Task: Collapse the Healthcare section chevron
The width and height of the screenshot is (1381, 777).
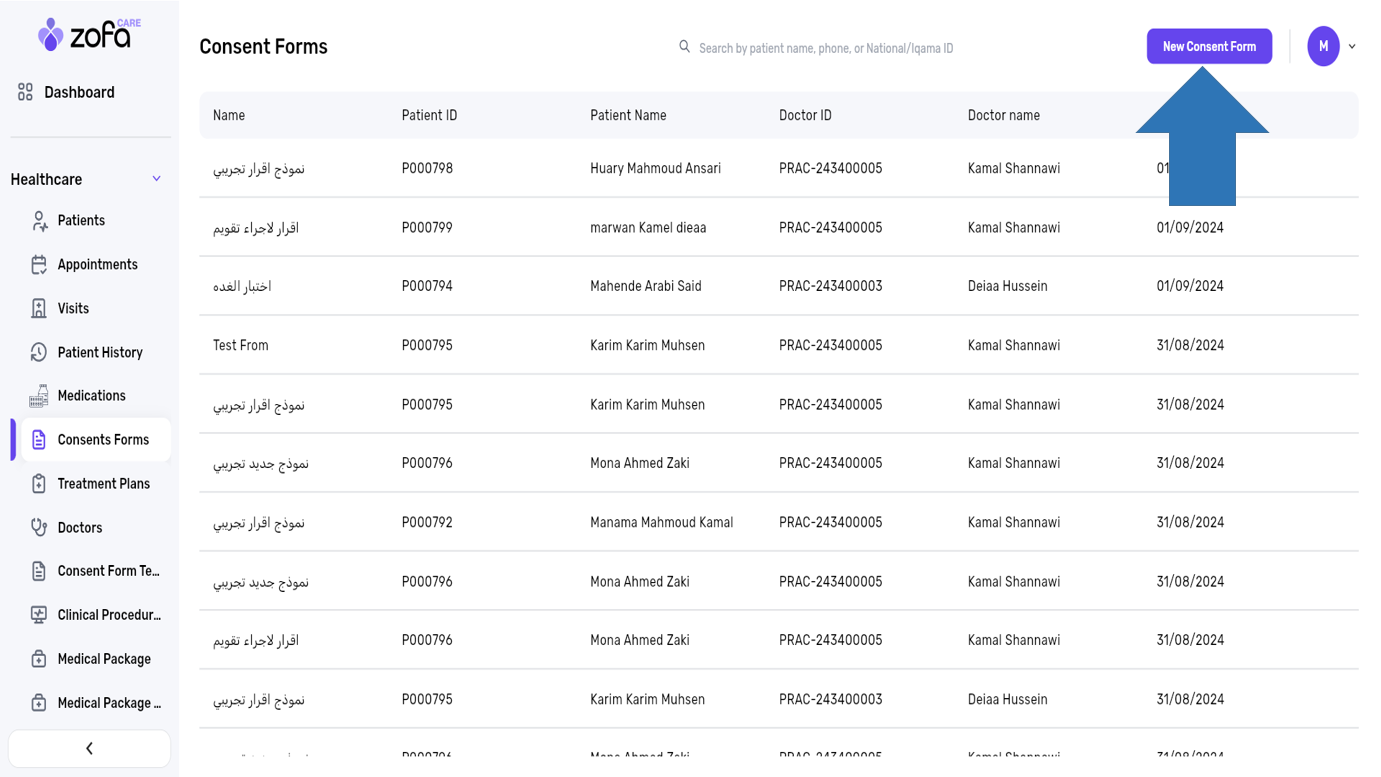Action: [x=156, y=179]
